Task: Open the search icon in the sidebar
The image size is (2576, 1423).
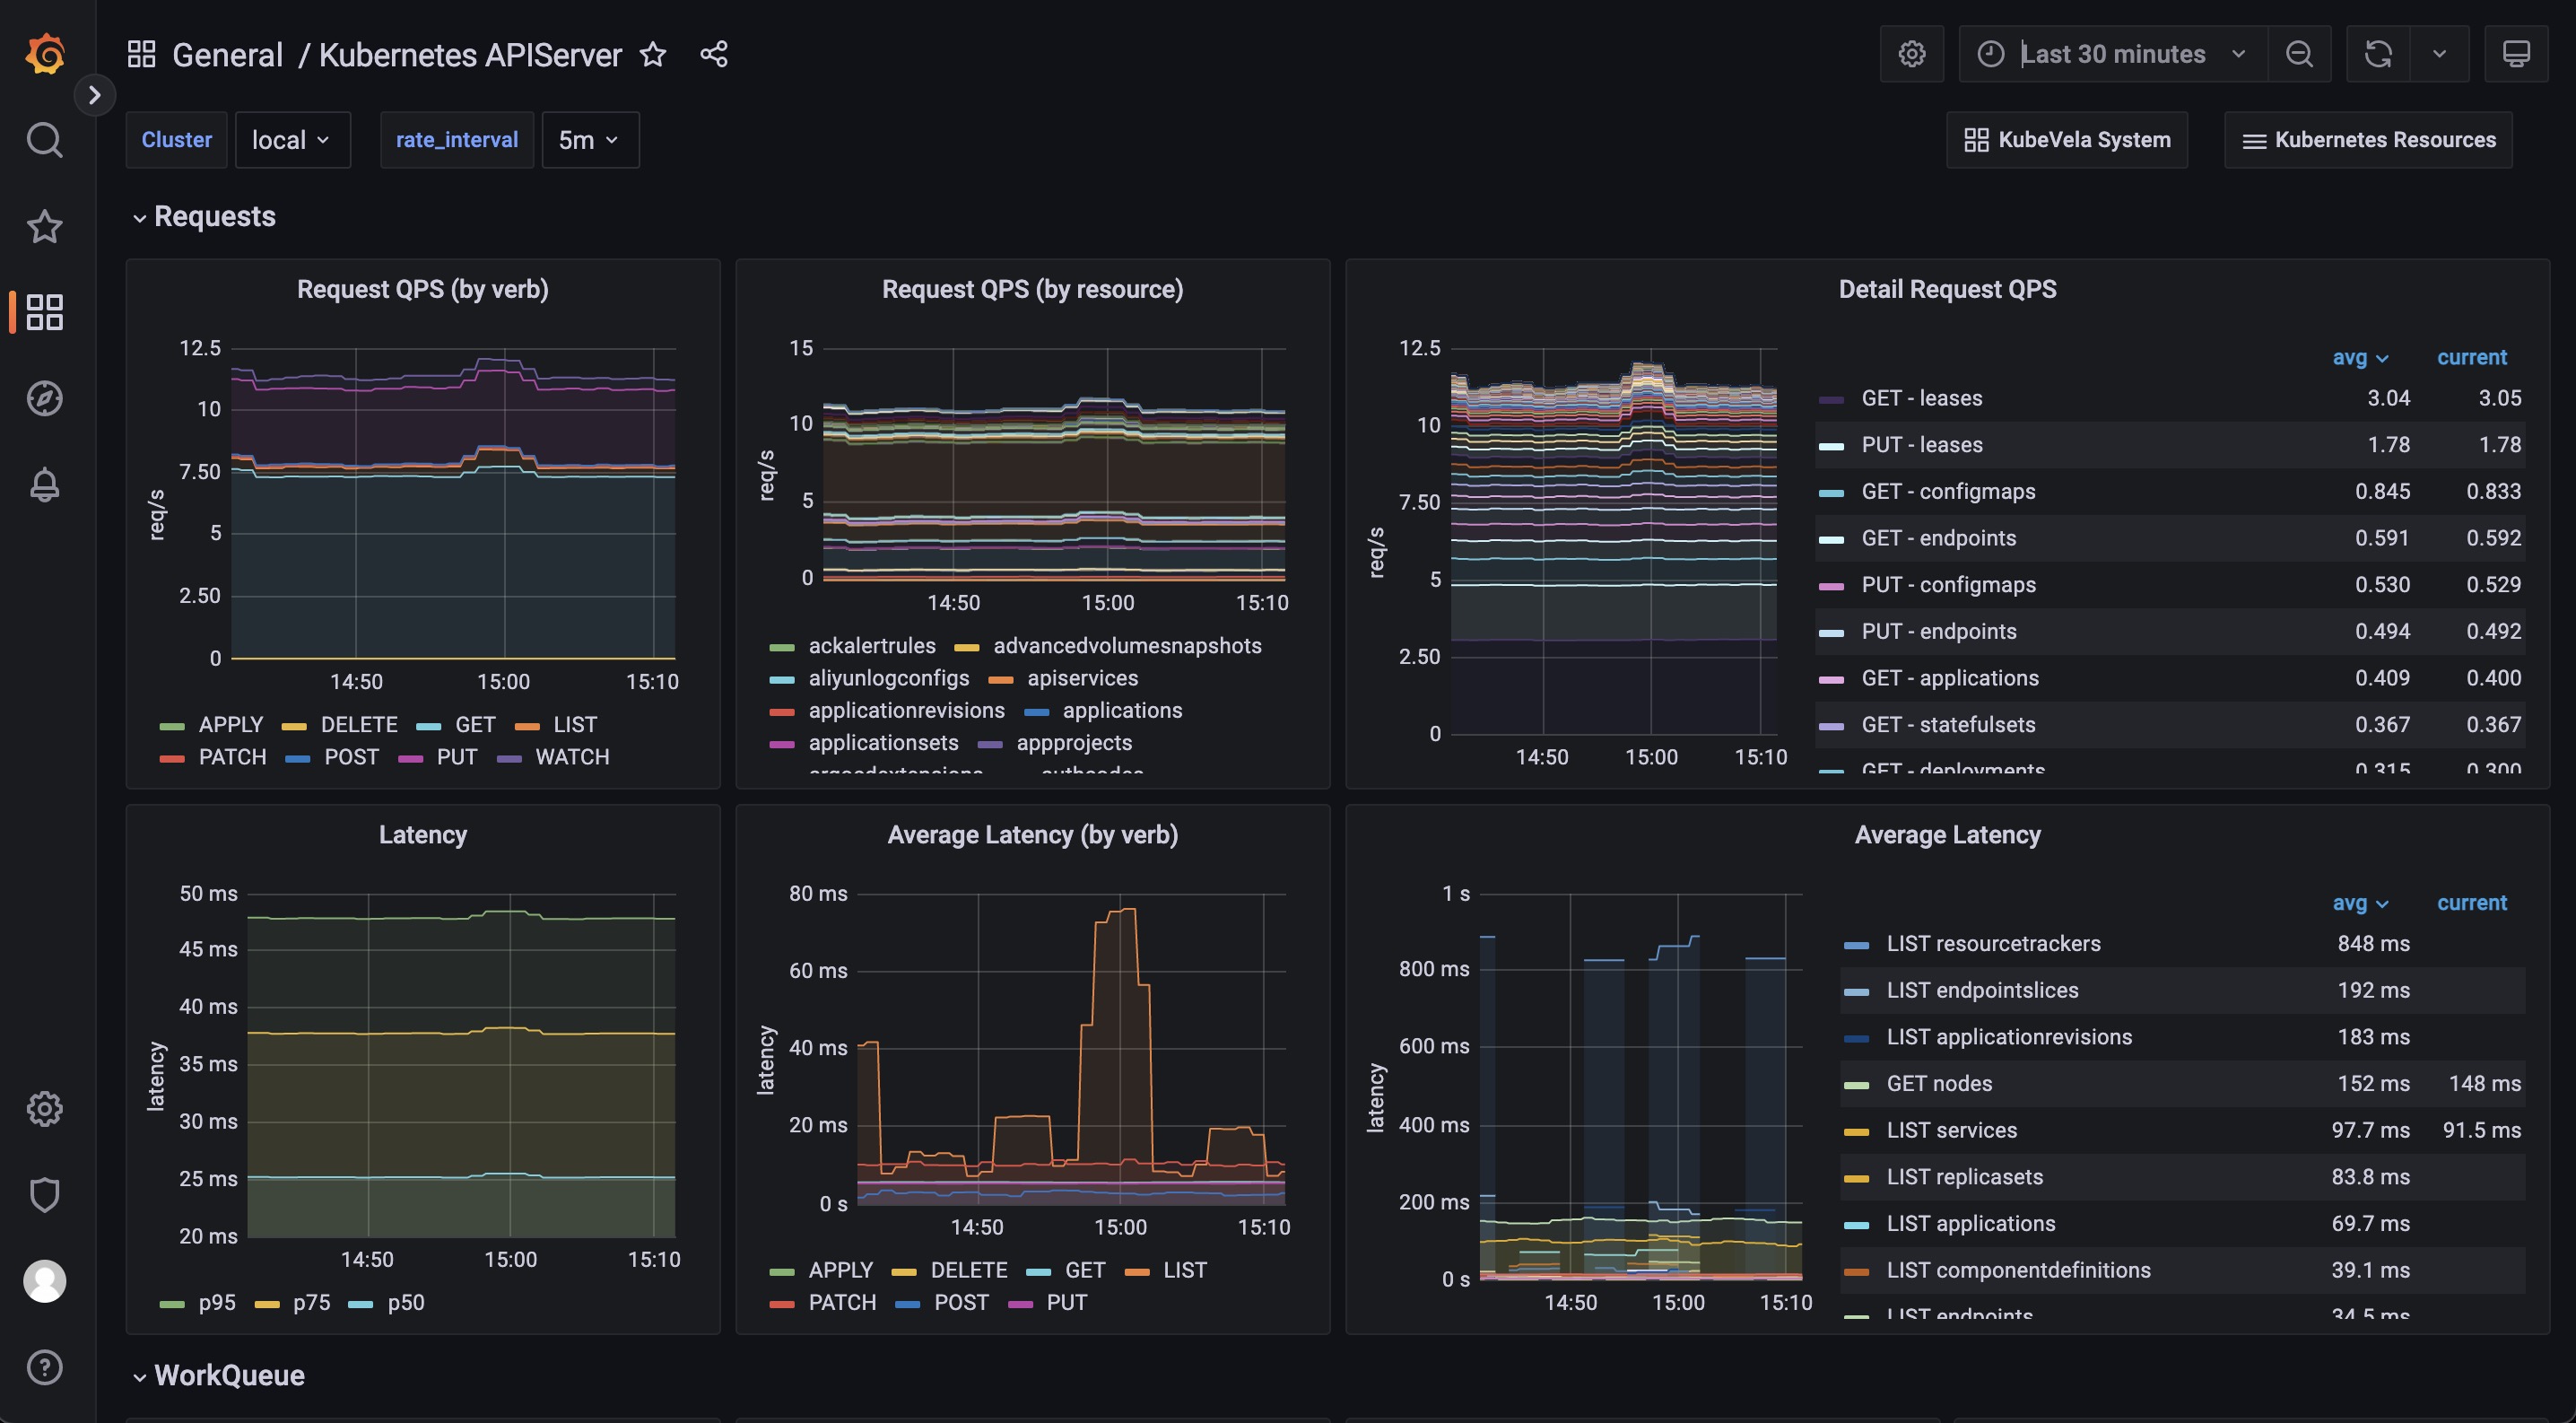Action: coord(44,140)
